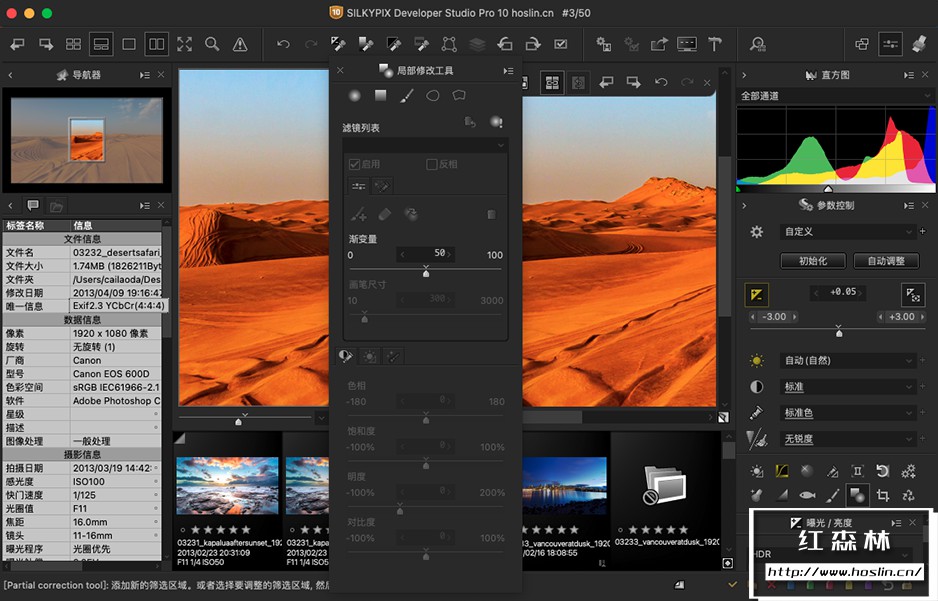
Task: Toggle the 启用 (Enable) checkbox
Action: (x=354, y=164)
